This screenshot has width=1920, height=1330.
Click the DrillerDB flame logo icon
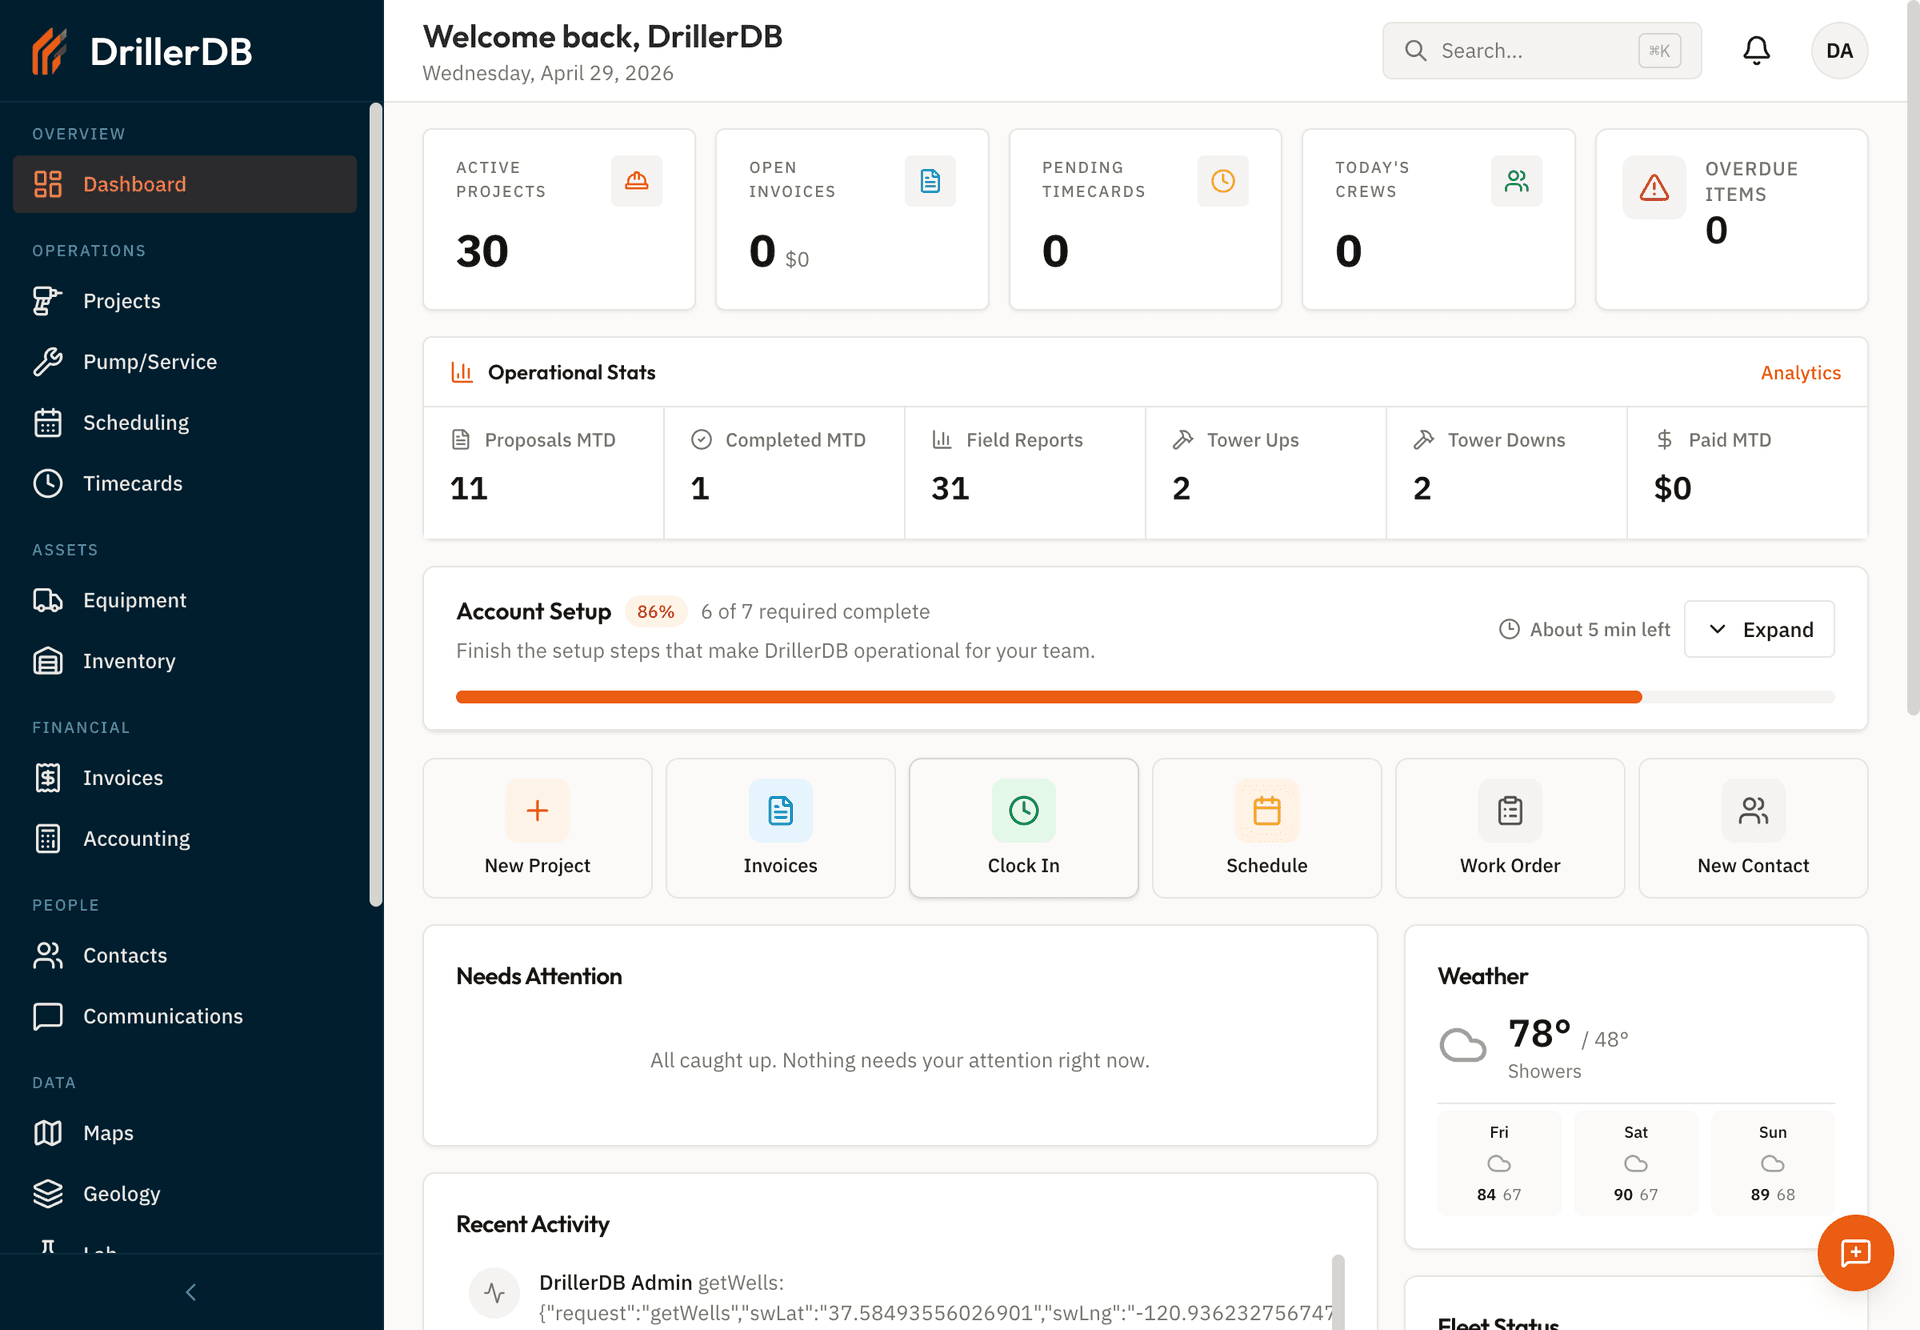[49, 51]
